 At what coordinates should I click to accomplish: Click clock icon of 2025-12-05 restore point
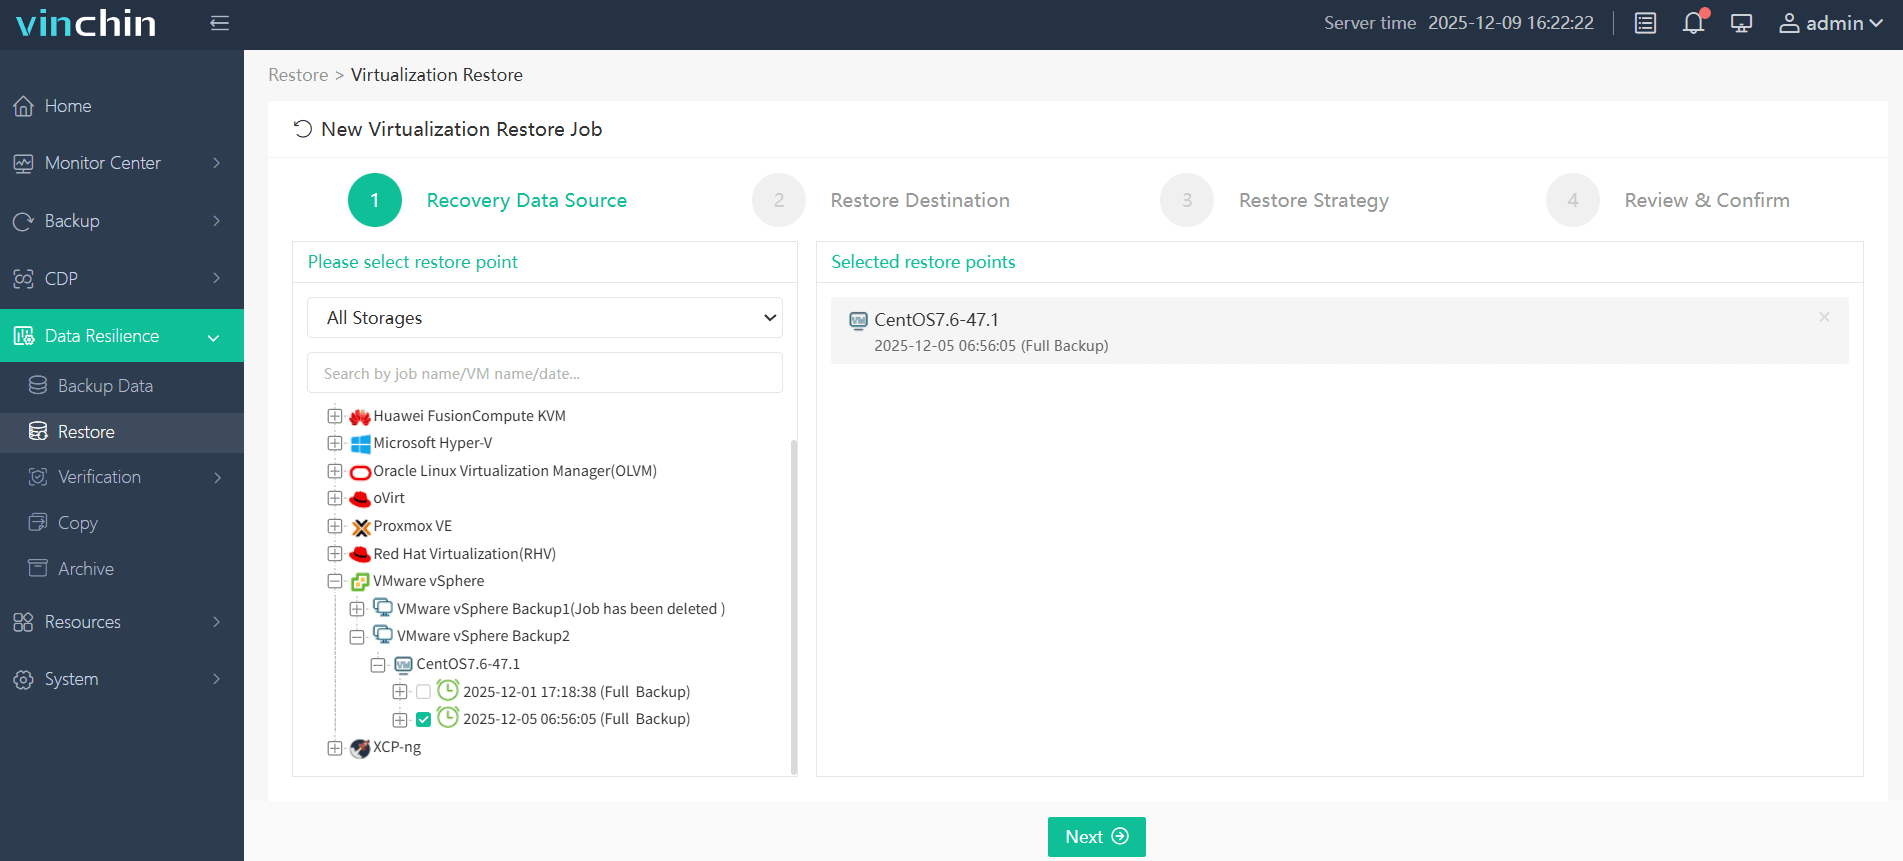point(448,717)
